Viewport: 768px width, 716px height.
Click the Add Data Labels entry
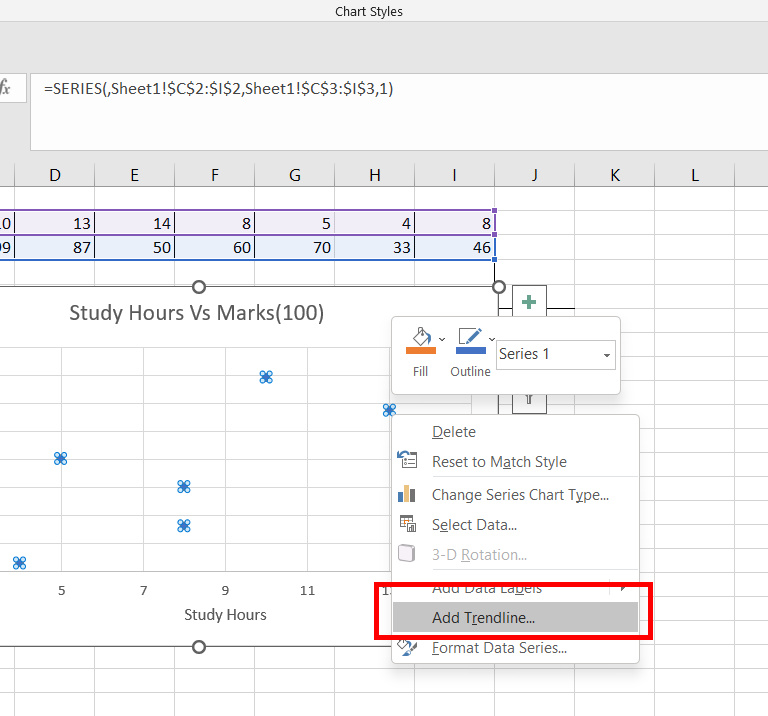click(487, 588)
